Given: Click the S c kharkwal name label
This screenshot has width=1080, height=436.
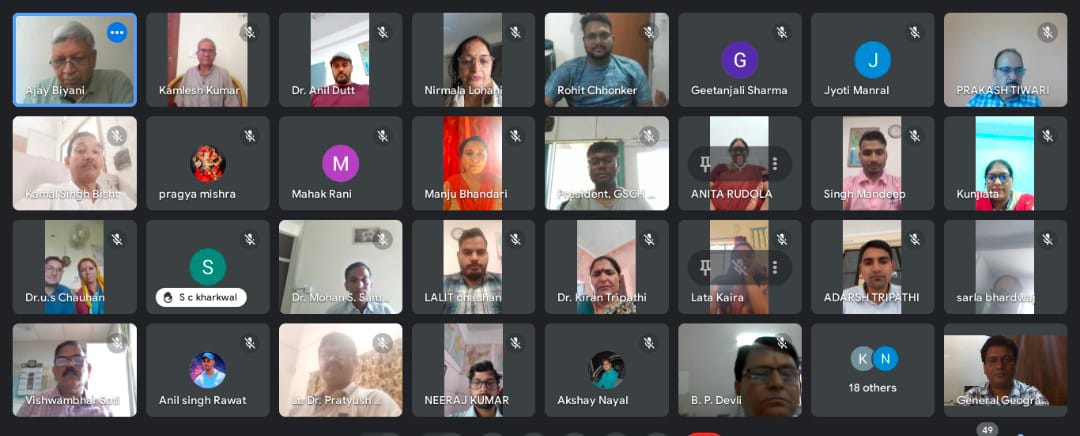Looking at the screenshot, I should [x=201, y=298].
